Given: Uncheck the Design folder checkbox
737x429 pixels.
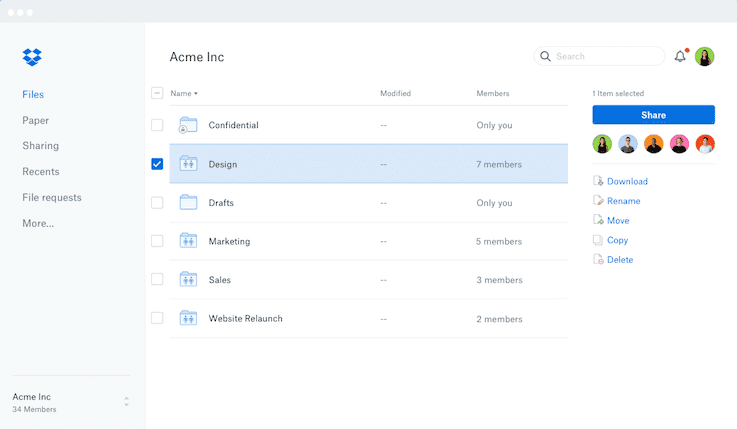Looking at the screenshot, I should pos(157,164).
